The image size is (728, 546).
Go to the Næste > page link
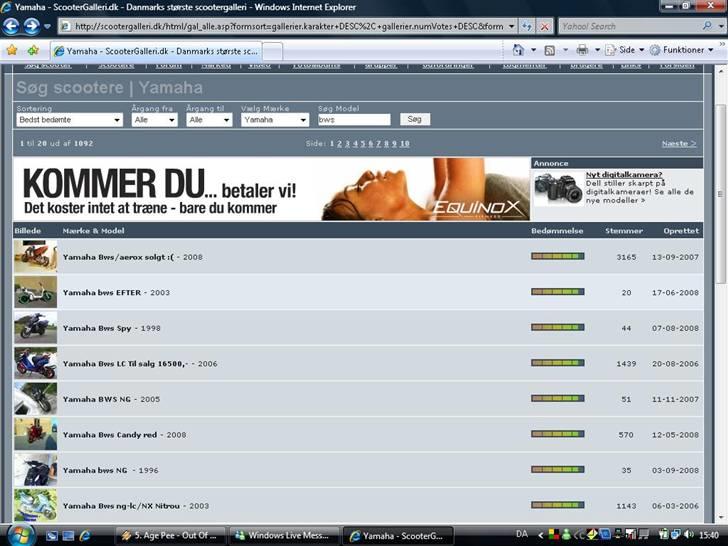point(678,144)
